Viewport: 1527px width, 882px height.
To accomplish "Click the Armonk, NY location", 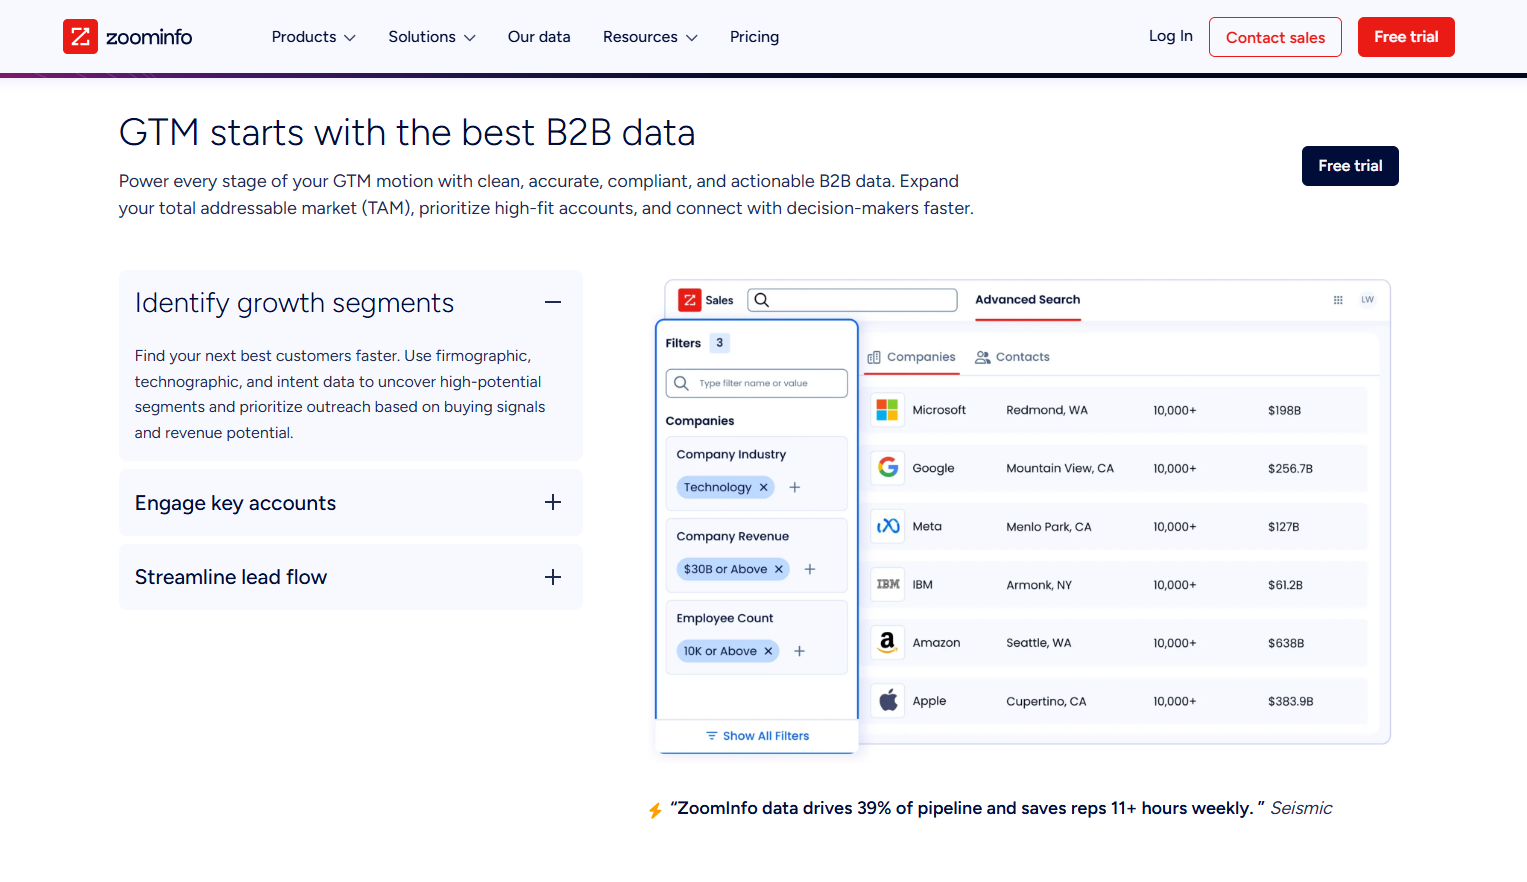I will coord(1039,585).
